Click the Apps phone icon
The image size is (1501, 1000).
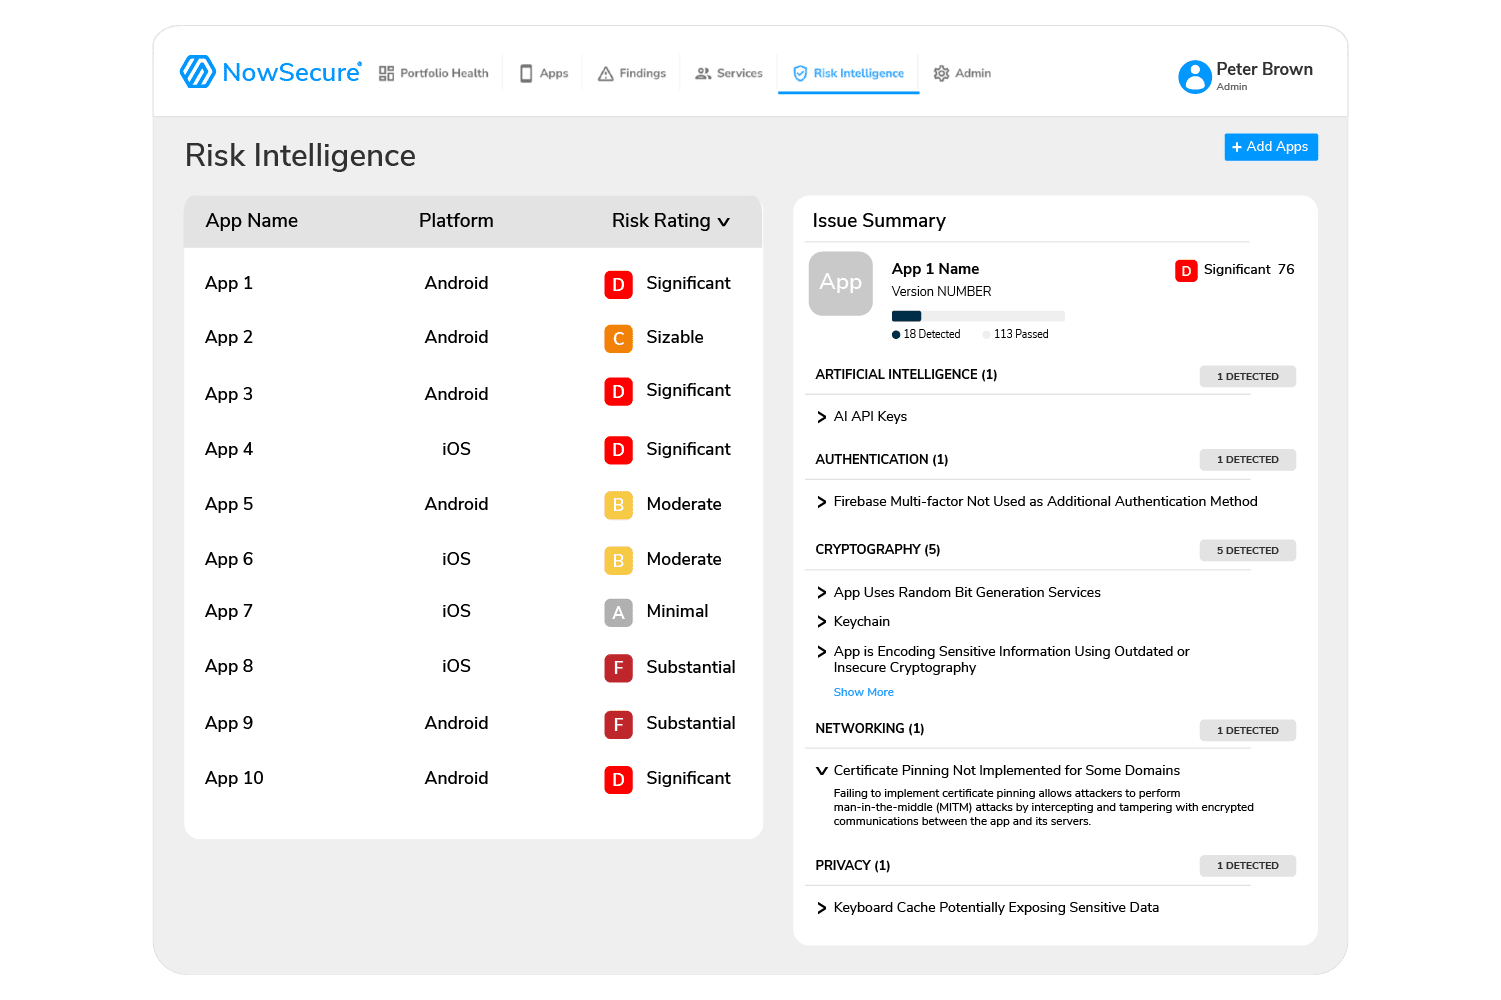click(526, 73)
